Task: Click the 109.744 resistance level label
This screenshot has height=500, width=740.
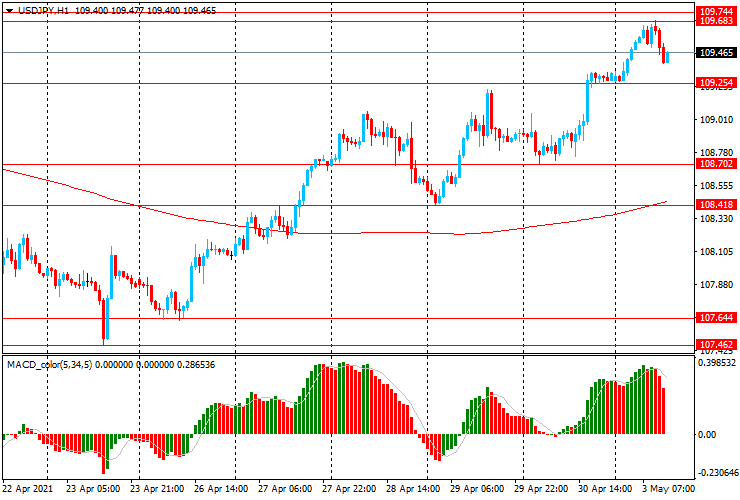Action: (x=716, y=12)
